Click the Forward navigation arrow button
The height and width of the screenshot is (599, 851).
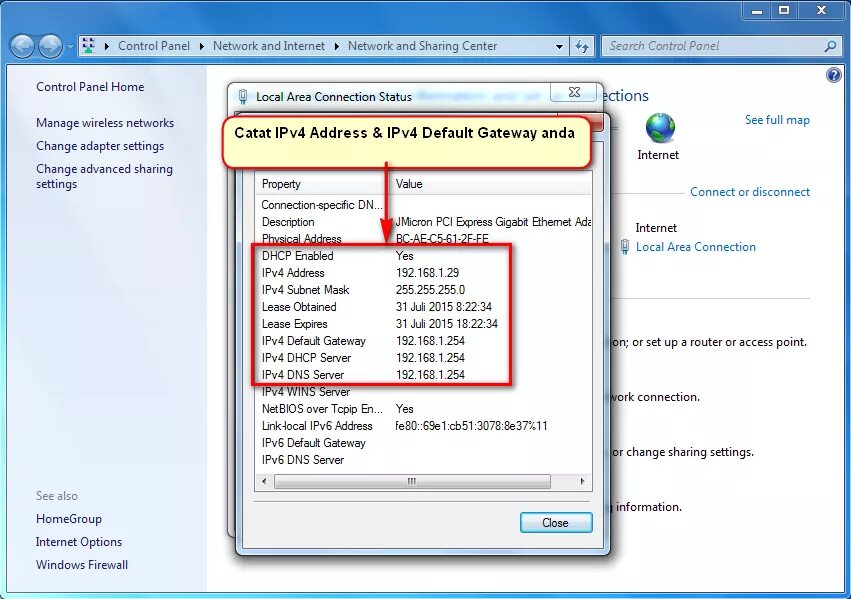(50, 47)
